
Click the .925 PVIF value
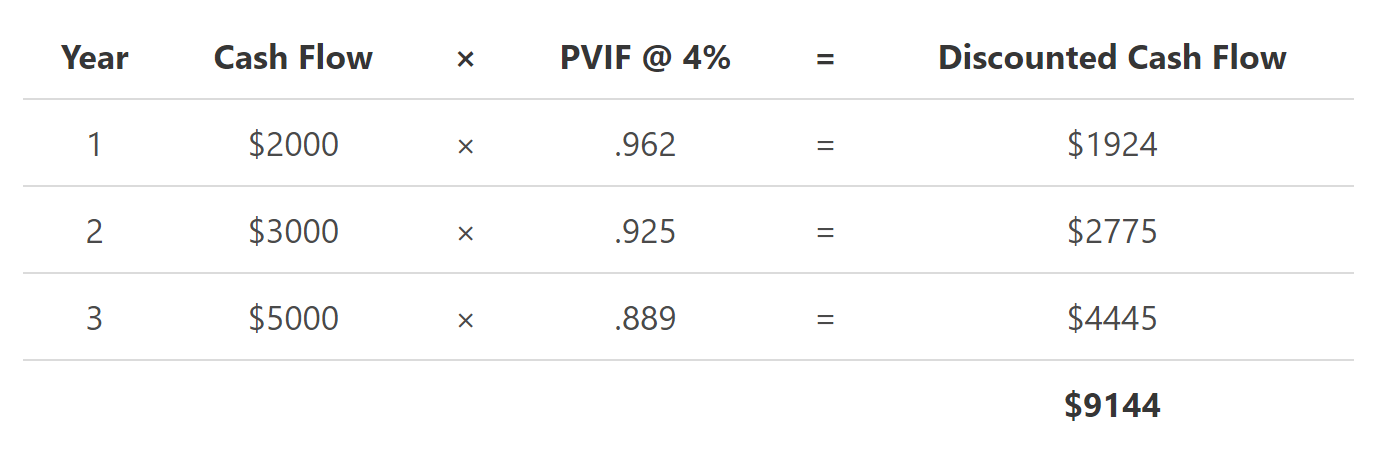pos(645,232)
